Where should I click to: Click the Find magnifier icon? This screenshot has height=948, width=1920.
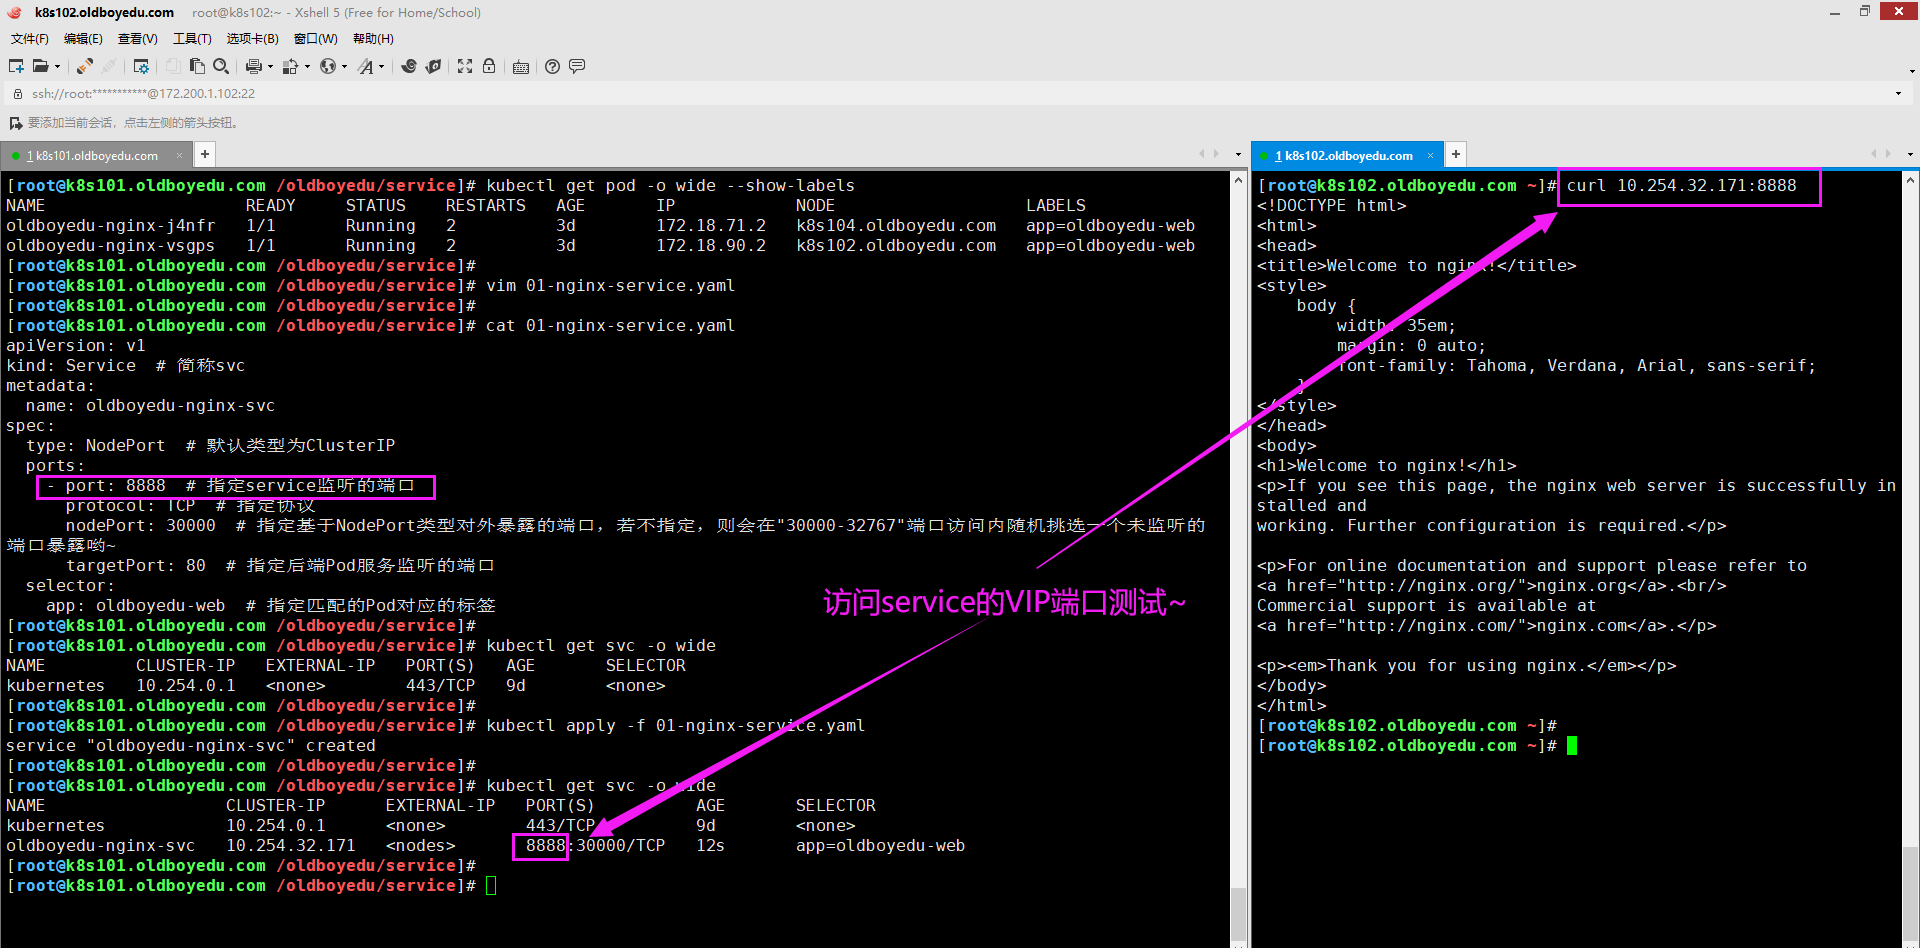click(x=221, y=66)
